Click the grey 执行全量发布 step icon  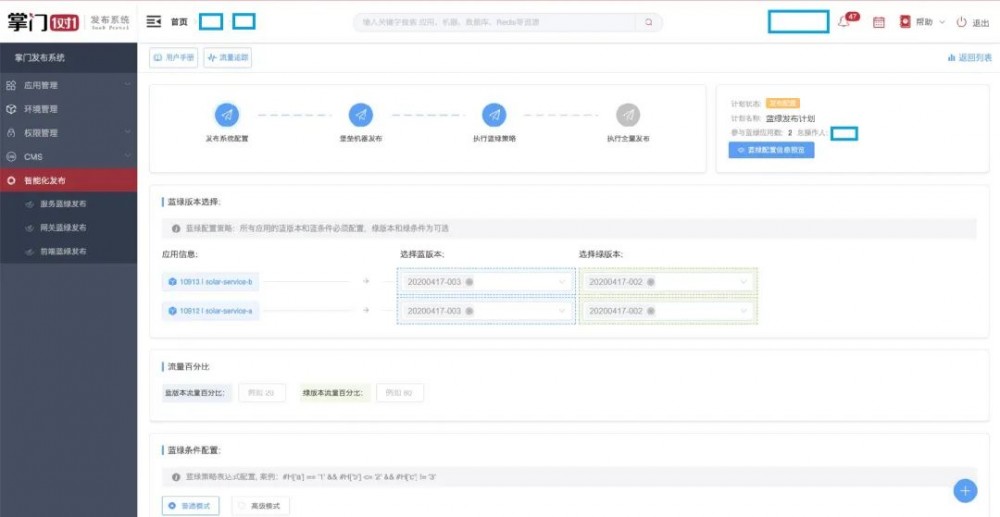pos(628,115)
